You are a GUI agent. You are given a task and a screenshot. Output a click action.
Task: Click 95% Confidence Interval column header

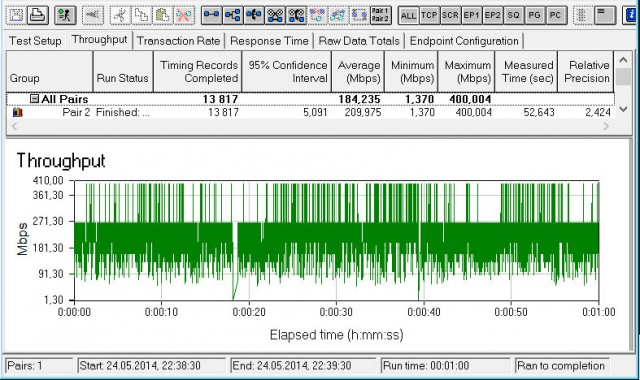point(287,71)
